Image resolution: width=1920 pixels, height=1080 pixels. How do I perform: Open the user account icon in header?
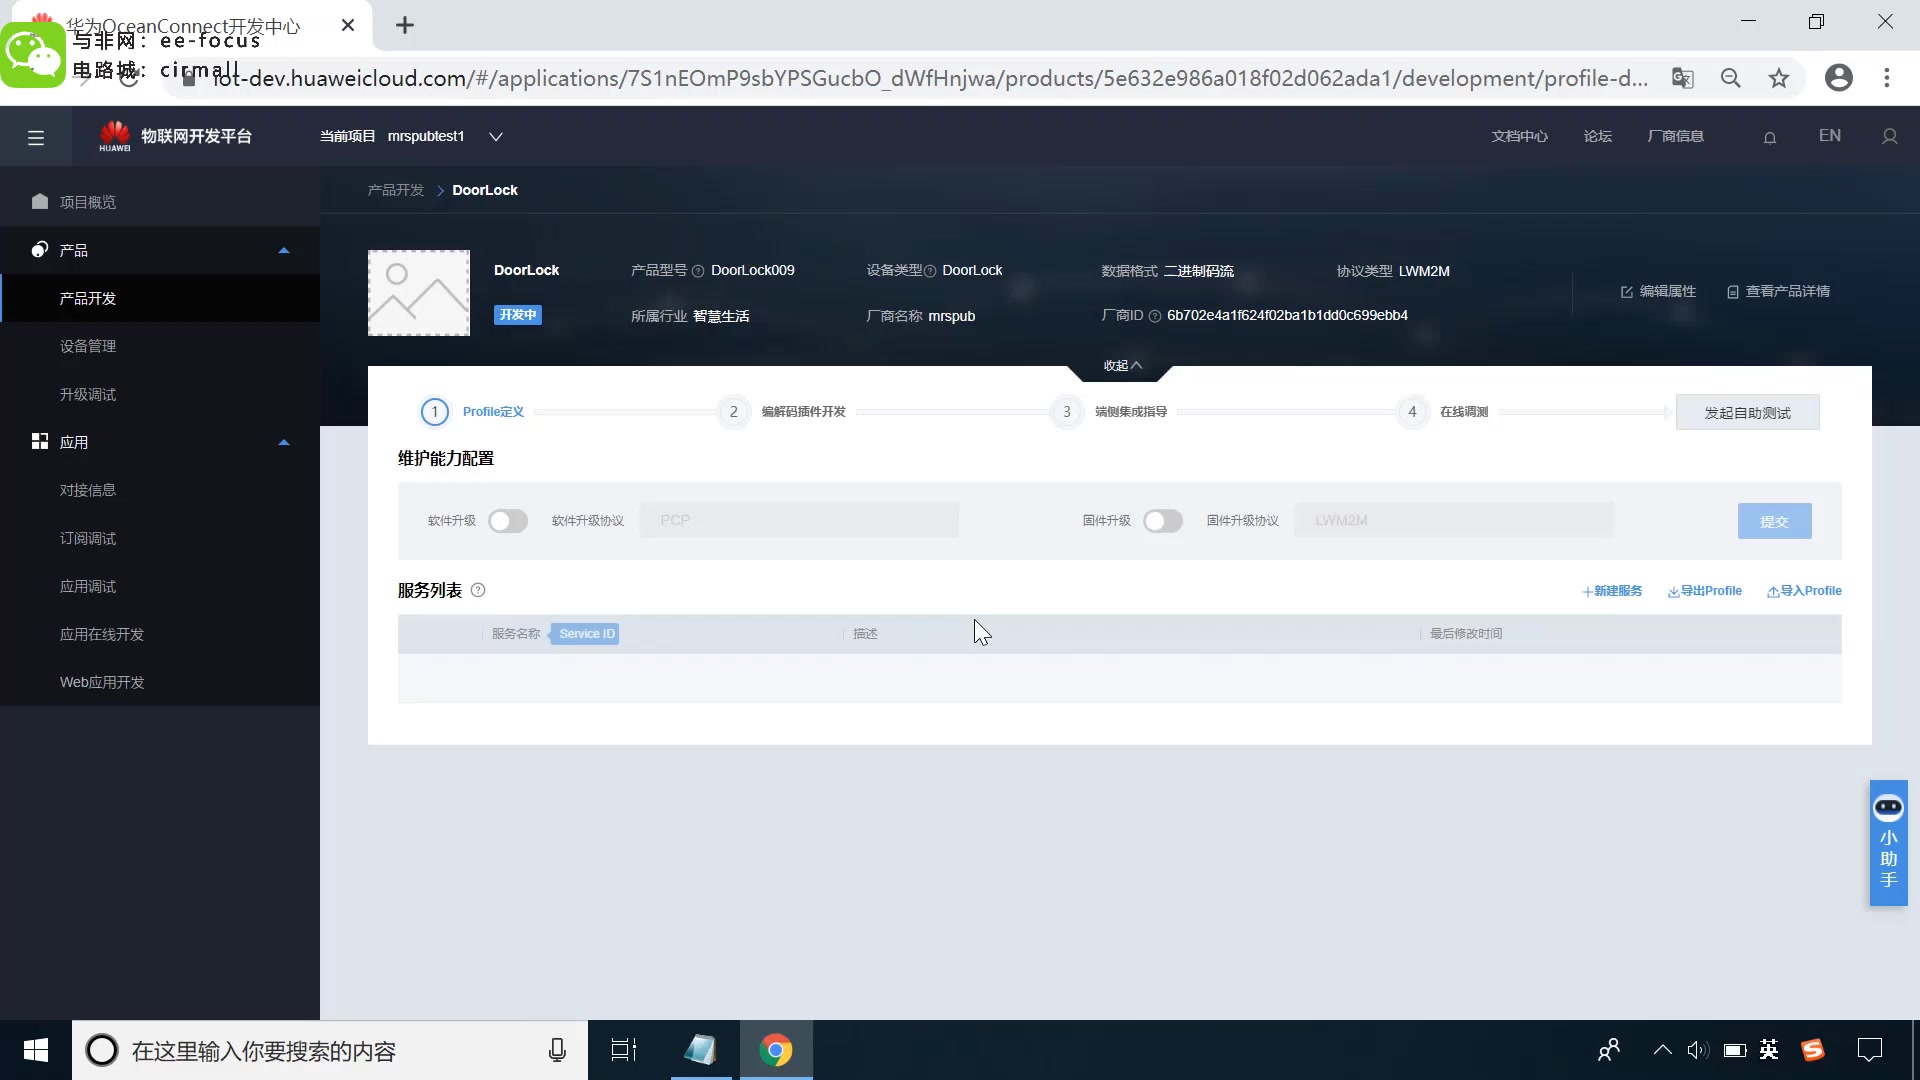coord(1890,136)
